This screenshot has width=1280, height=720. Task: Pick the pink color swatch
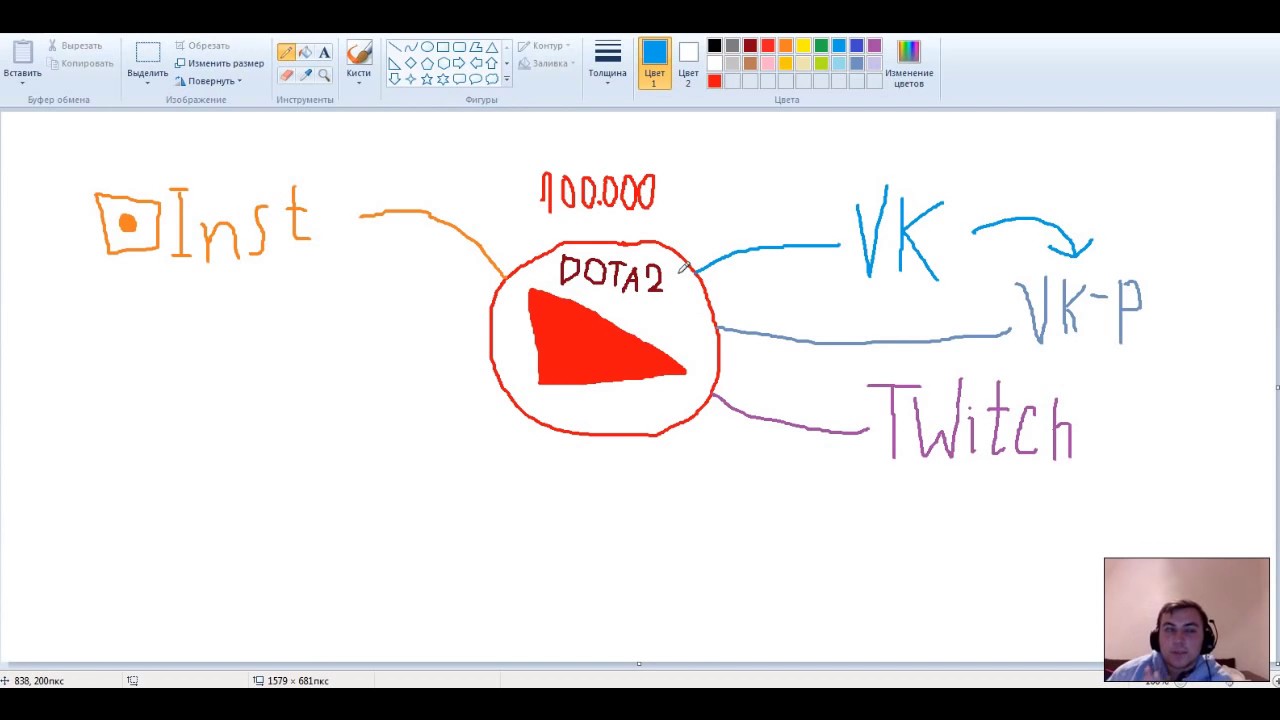(x=768, y=64)
